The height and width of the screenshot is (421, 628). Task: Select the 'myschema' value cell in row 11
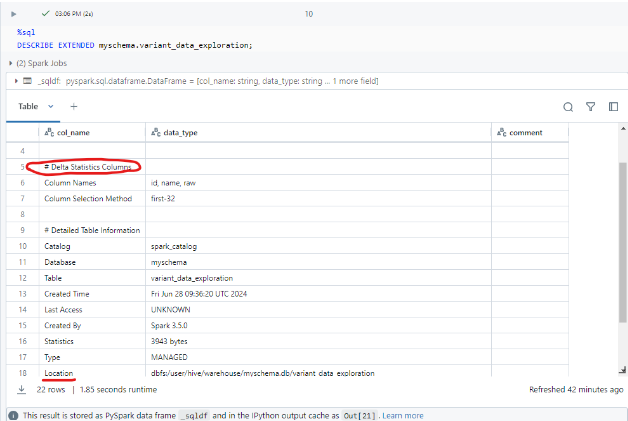click(x=318, y=262)
